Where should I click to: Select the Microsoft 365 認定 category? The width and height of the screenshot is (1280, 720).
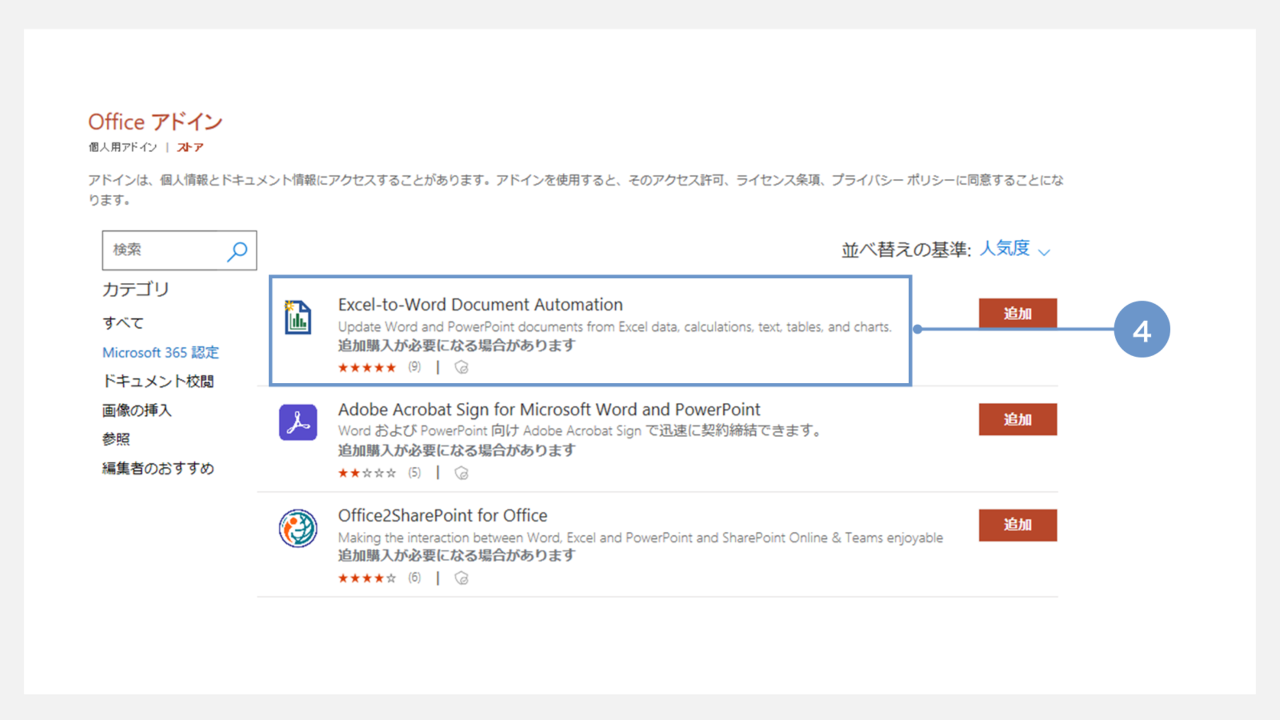pyautogui.click(x=160, y=352)
